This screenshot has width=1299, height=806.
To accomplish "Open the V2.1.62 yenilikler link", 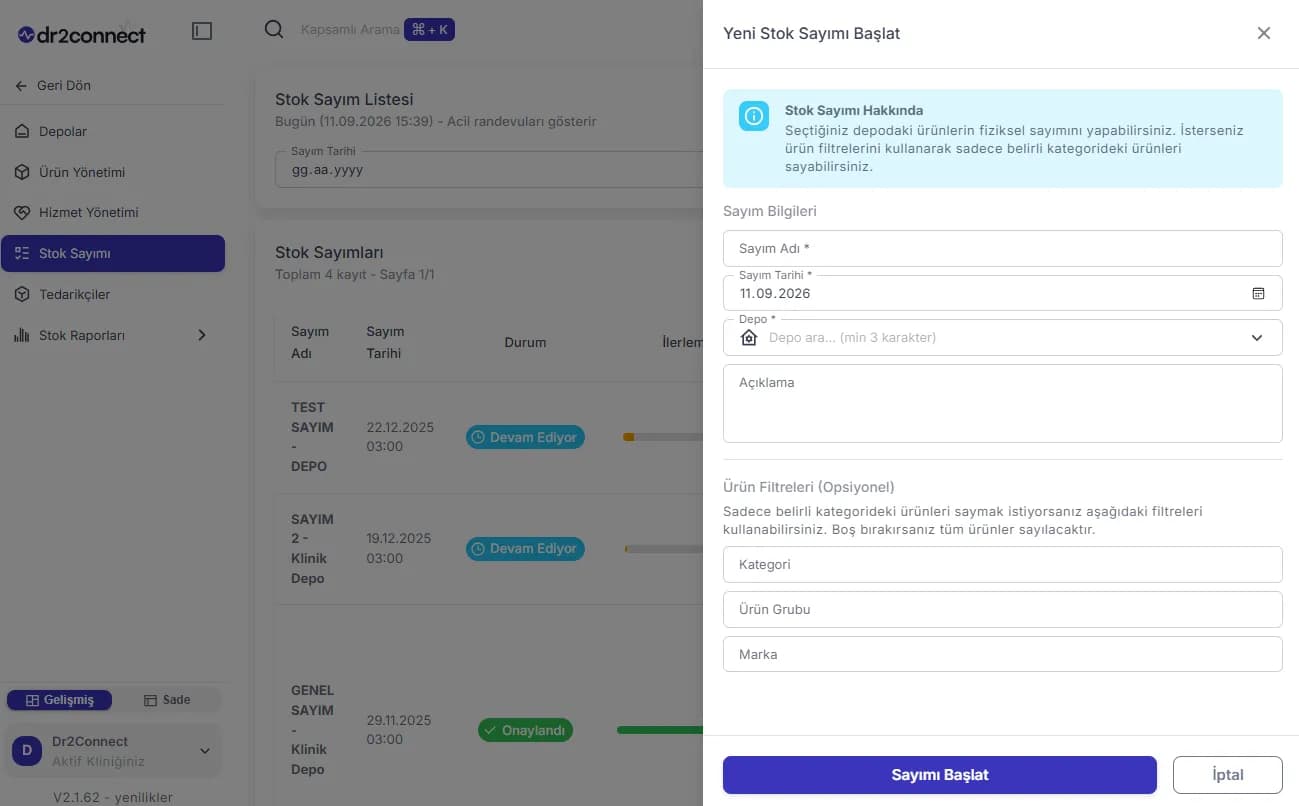I will click(x=113, y=797).
